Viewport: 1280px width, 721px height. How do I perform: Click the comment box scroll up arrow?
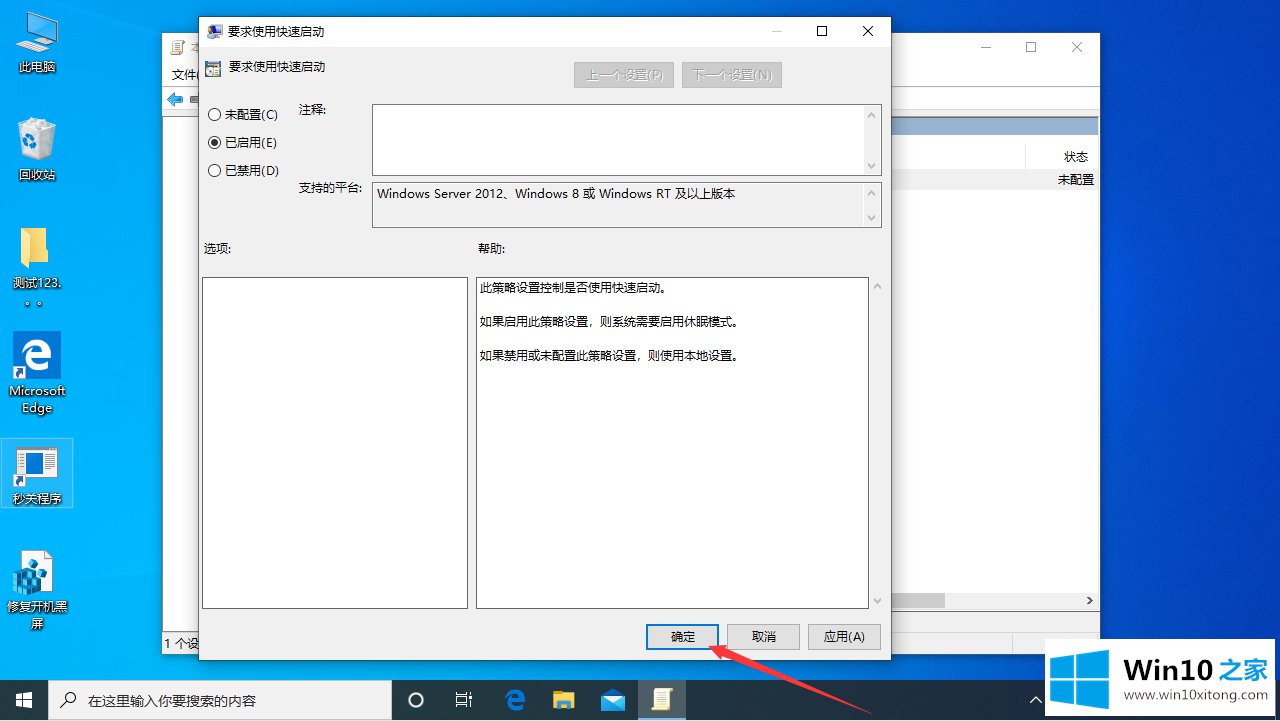point(873,115)
